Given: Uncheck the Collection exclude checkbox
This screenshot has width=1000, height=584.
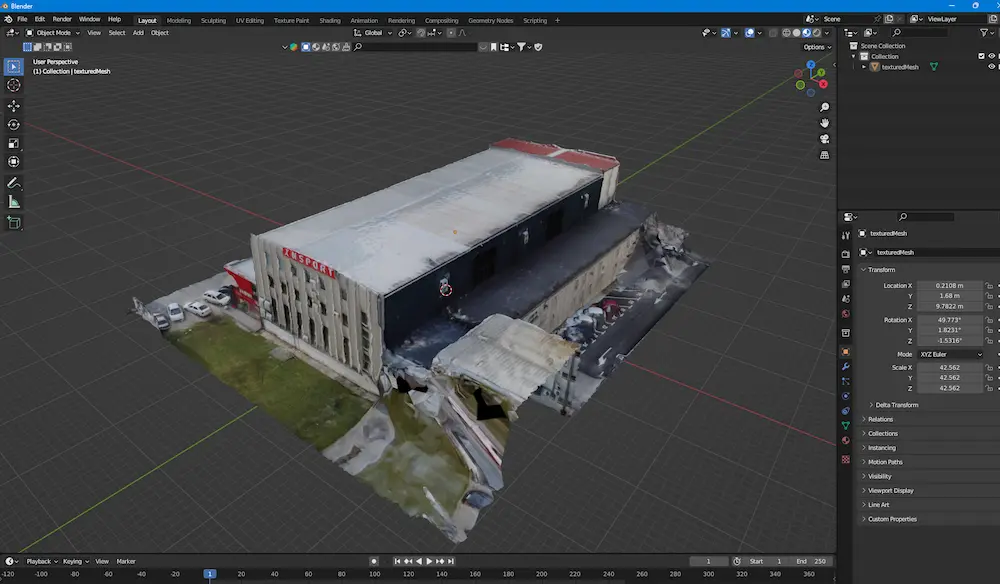Looking at the screenshot, I should [x=980, y=56].
